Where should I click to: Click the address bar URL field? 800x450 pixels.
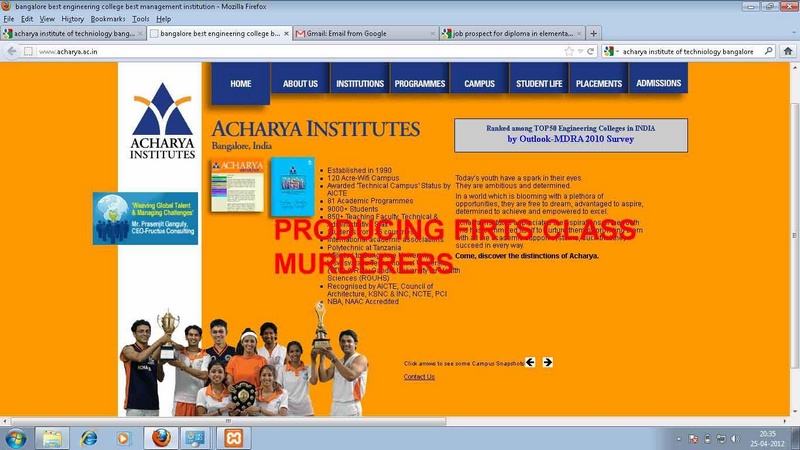(x=301, y=51)
